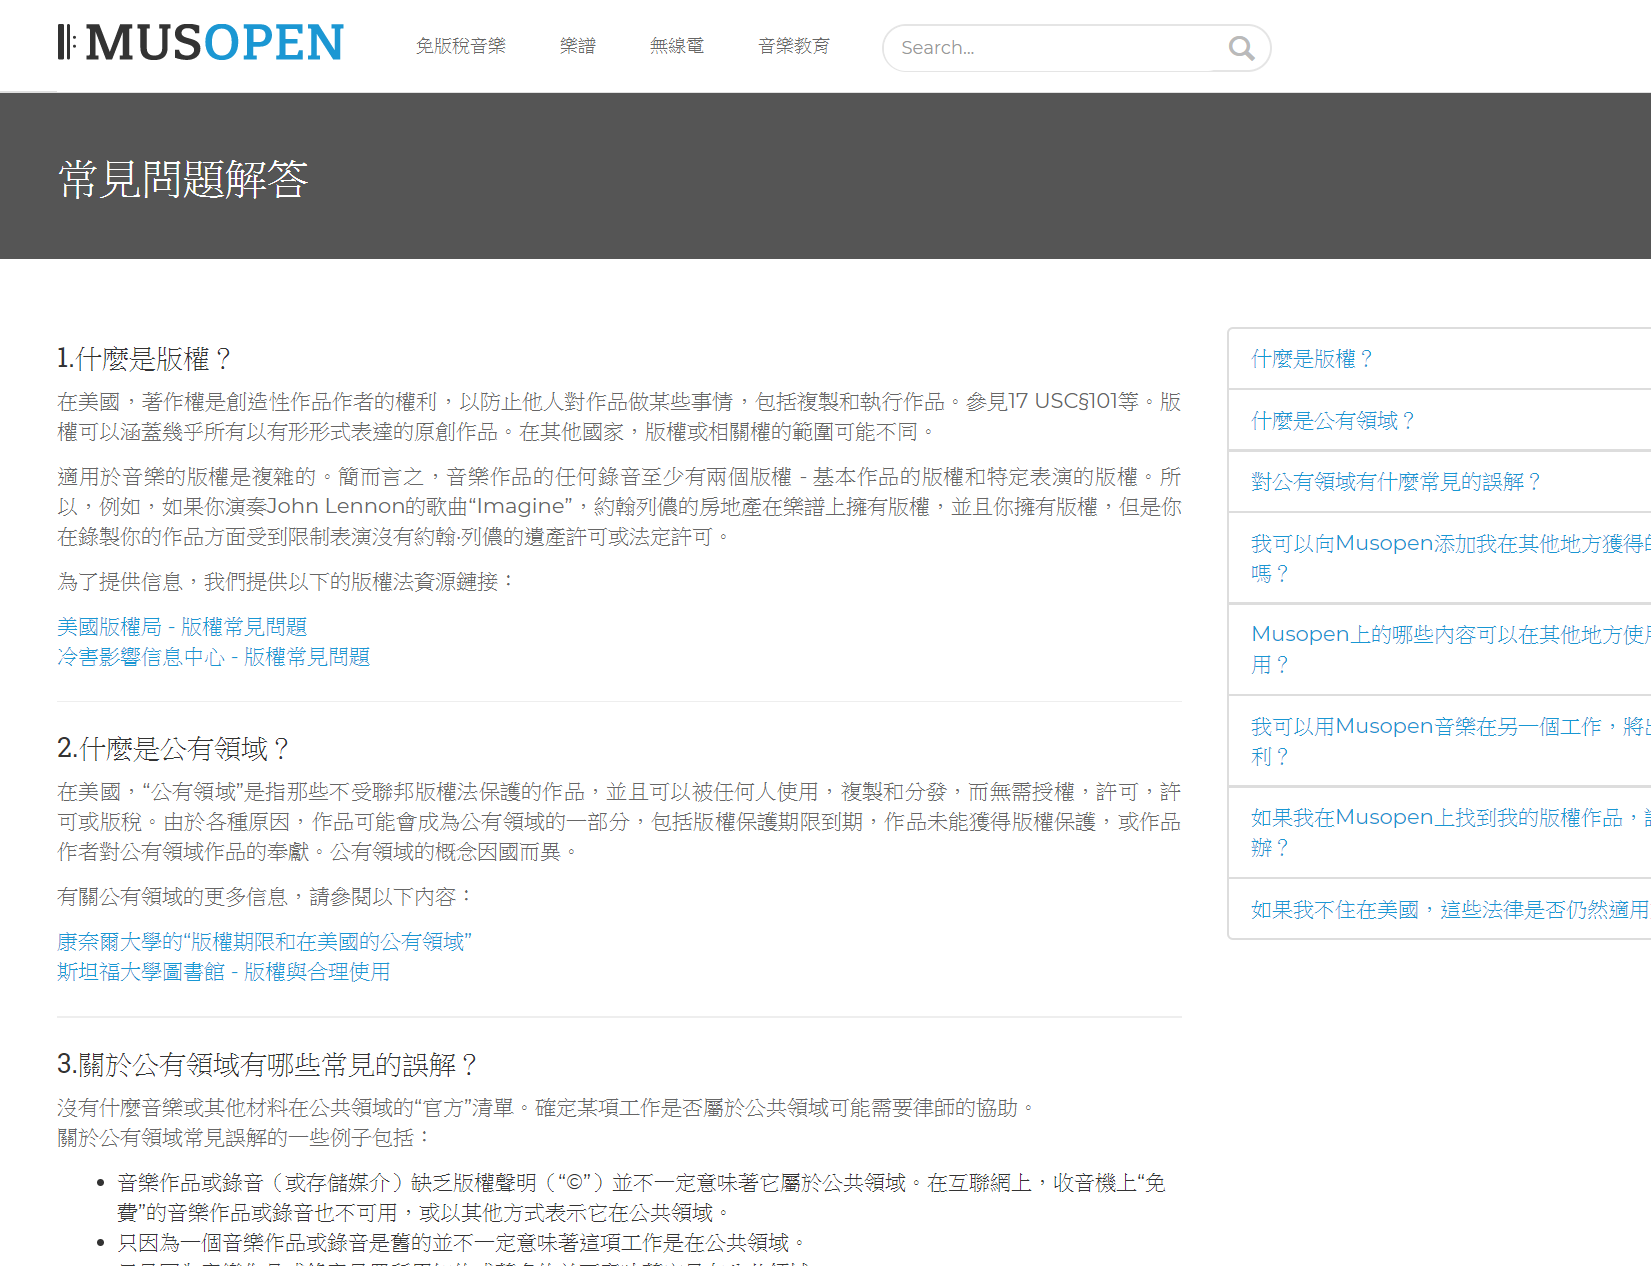
Task: Open the 樂譜 menu item
Action: (x=578, y=46)
